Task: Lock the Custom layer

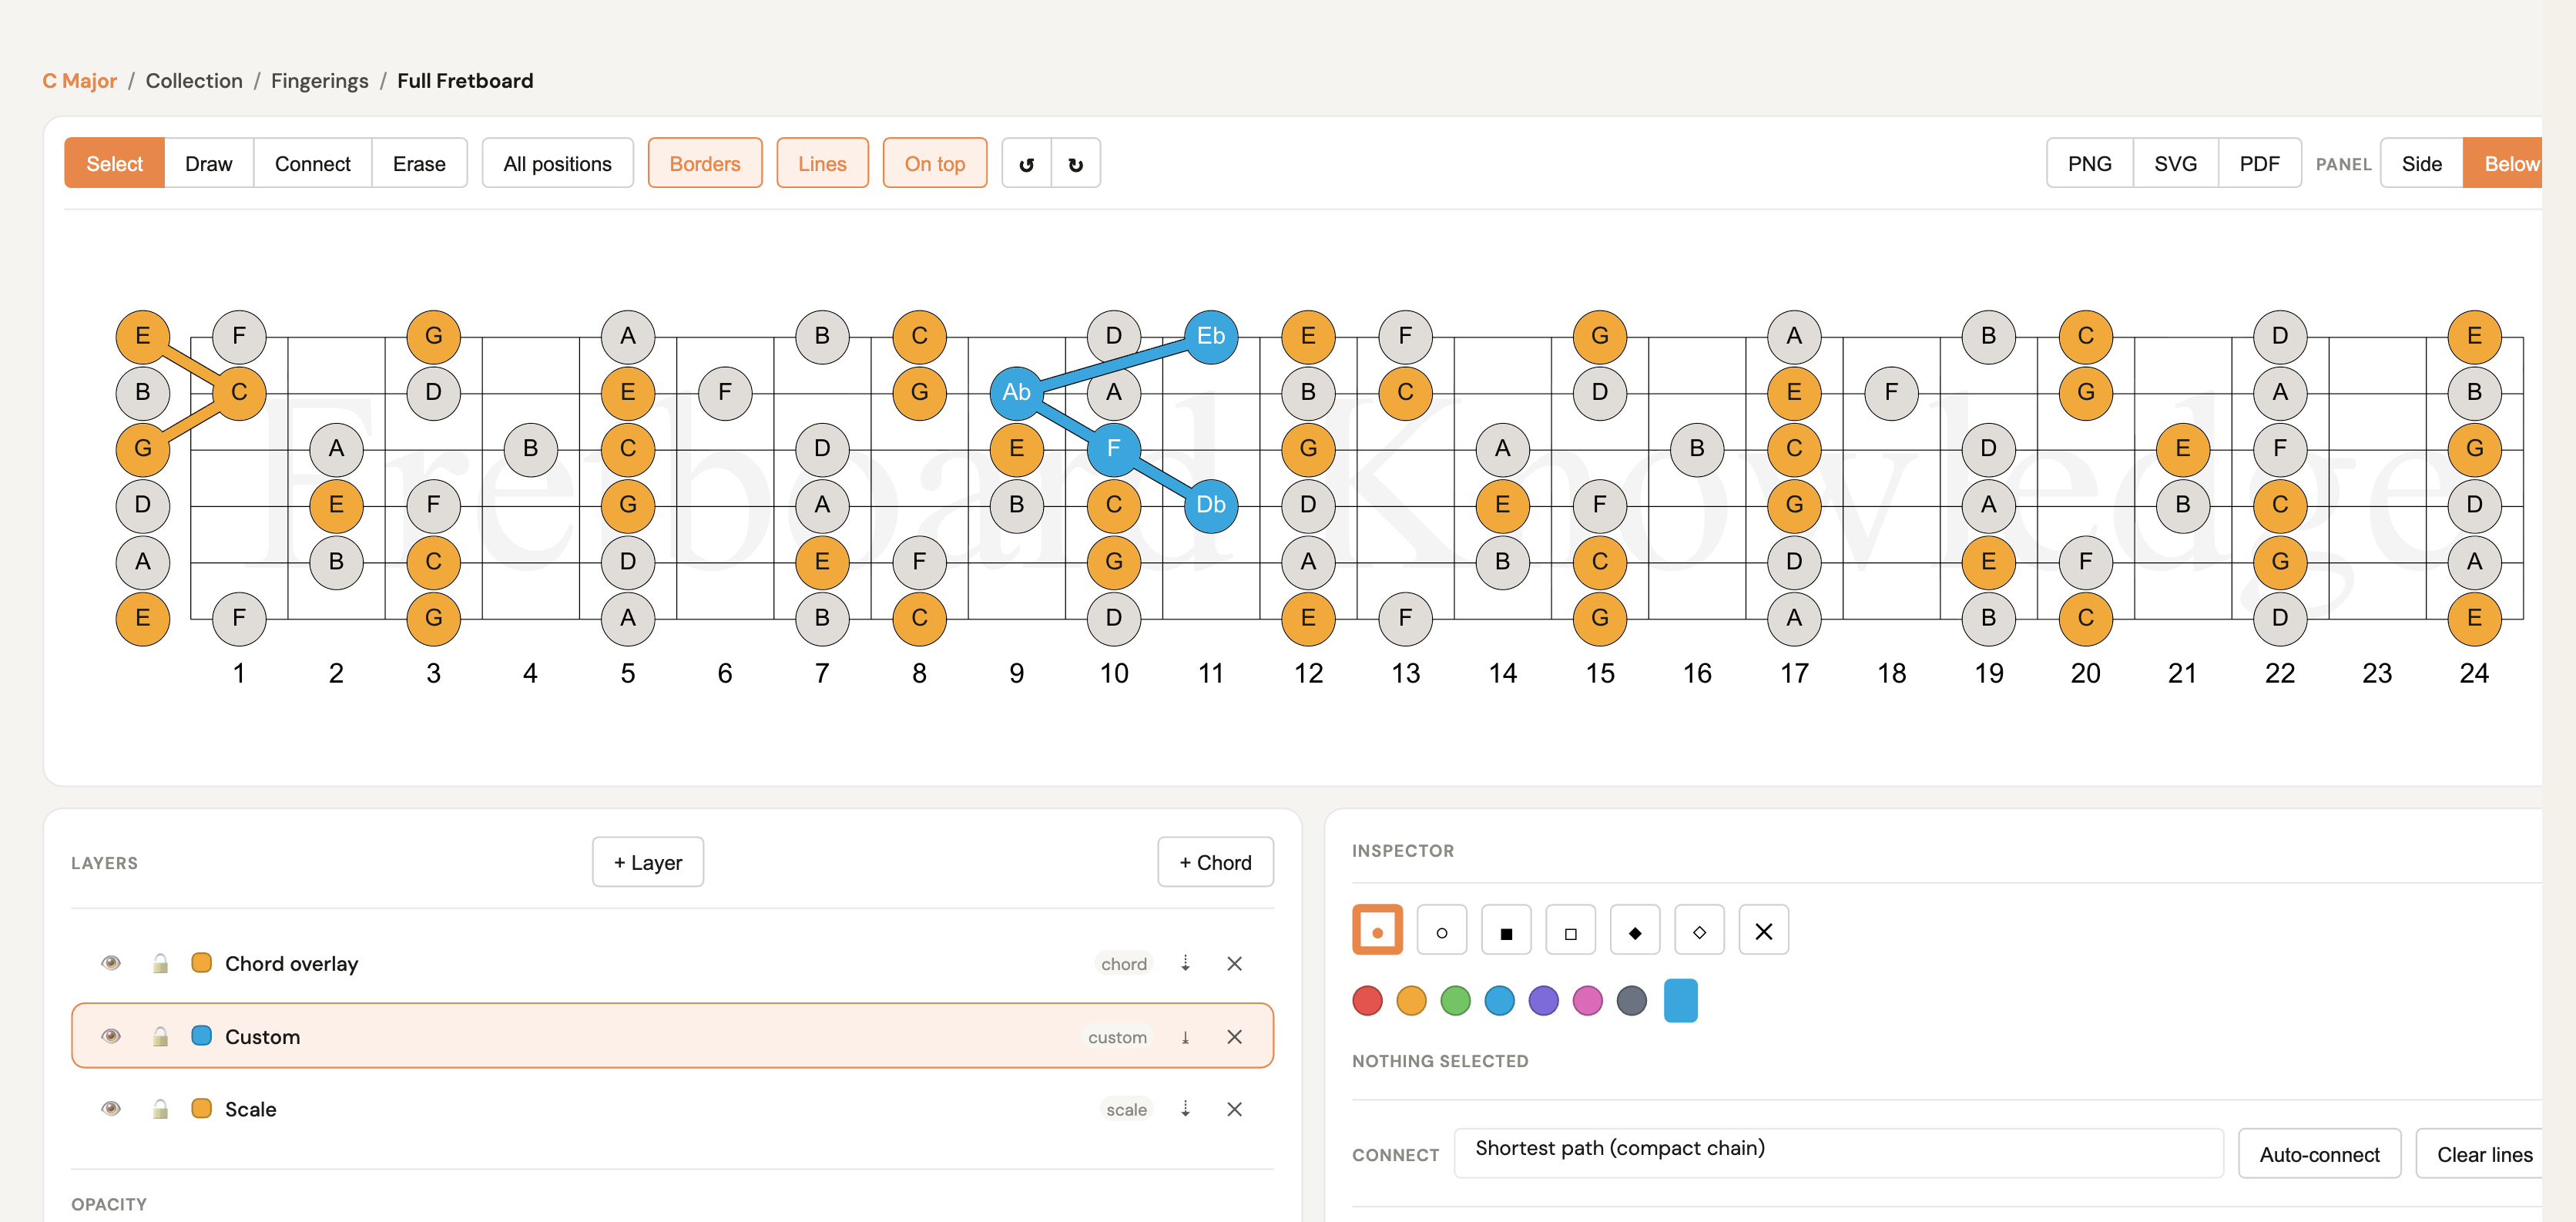Action: (x=160, y=1036)
